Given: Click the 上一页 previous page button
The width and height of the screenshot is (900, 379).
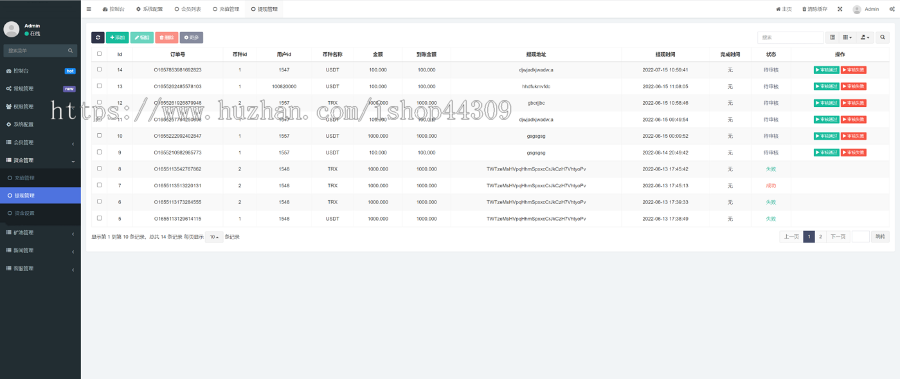Looking at the screenshot, I should click(791, 237).
